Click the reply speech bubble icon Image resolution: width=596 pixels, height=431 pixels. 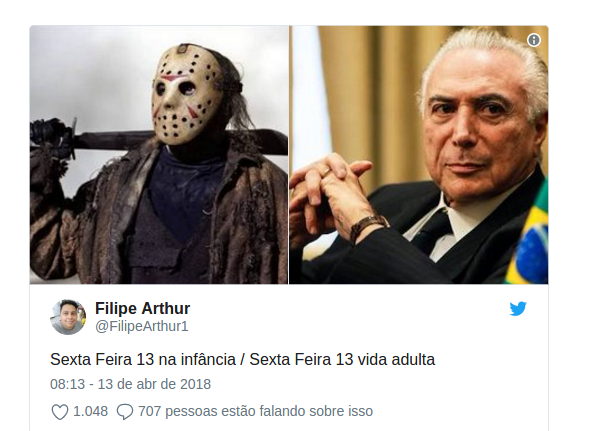tap(125, 412)
